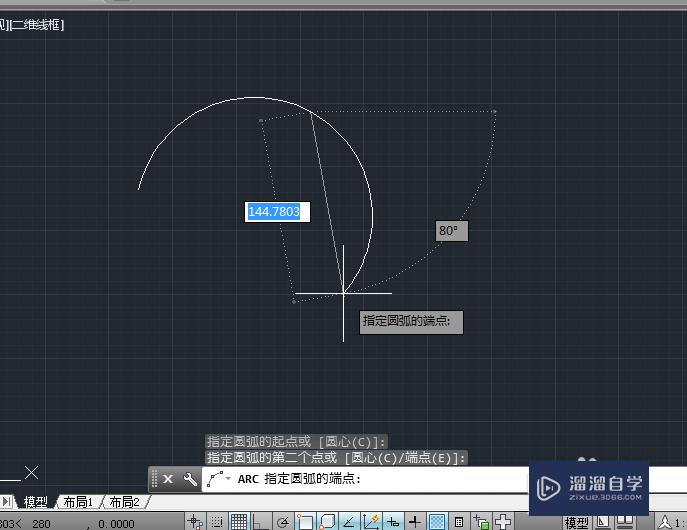This screenshot has width=687, height=530.
Task: Click the 80° angle dynamic input box
Action: [451, 231]
